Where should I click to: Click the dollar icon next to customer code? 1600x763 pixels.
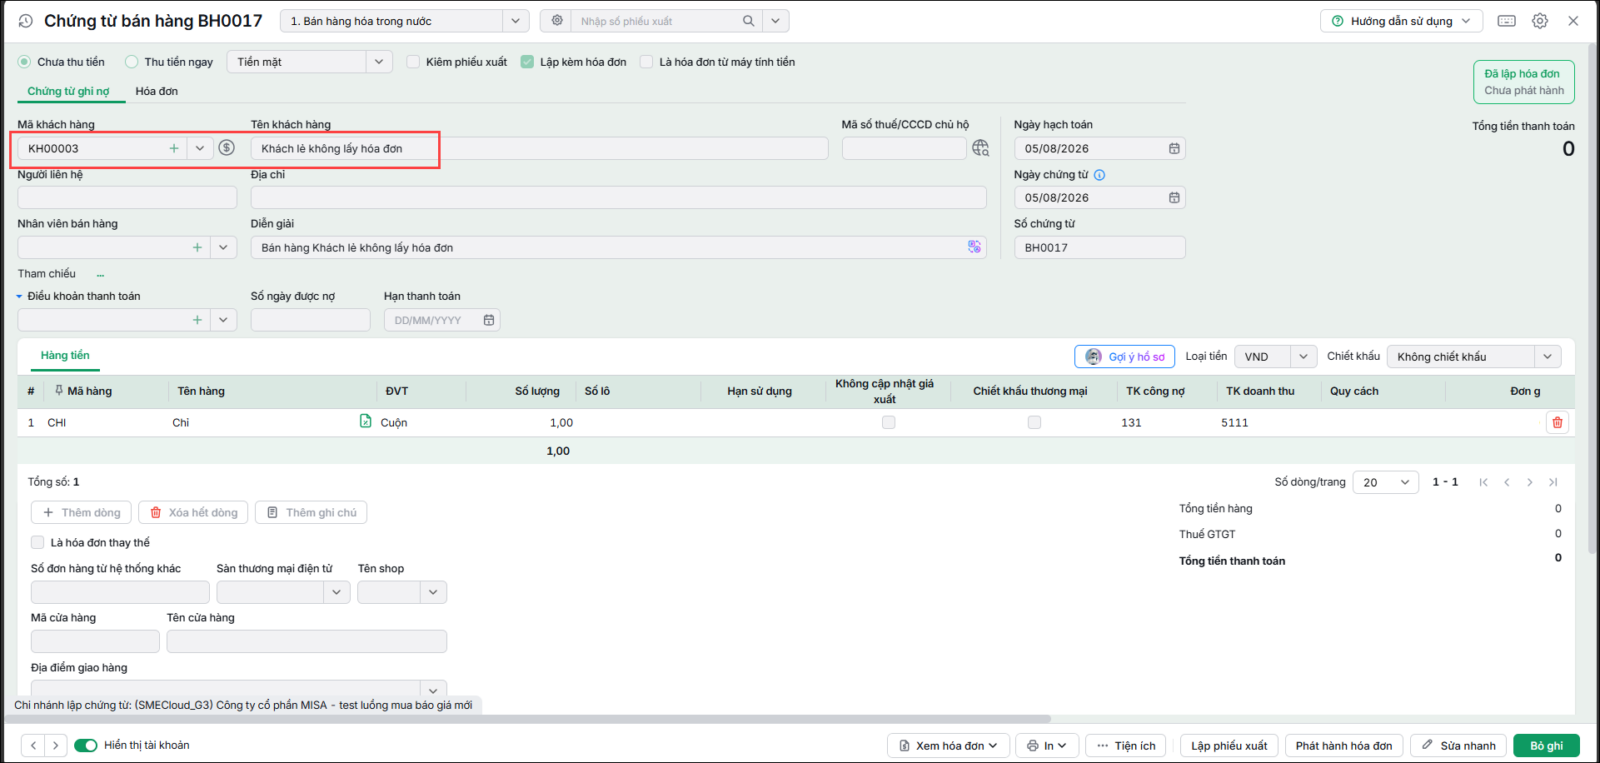click(227, 148)
